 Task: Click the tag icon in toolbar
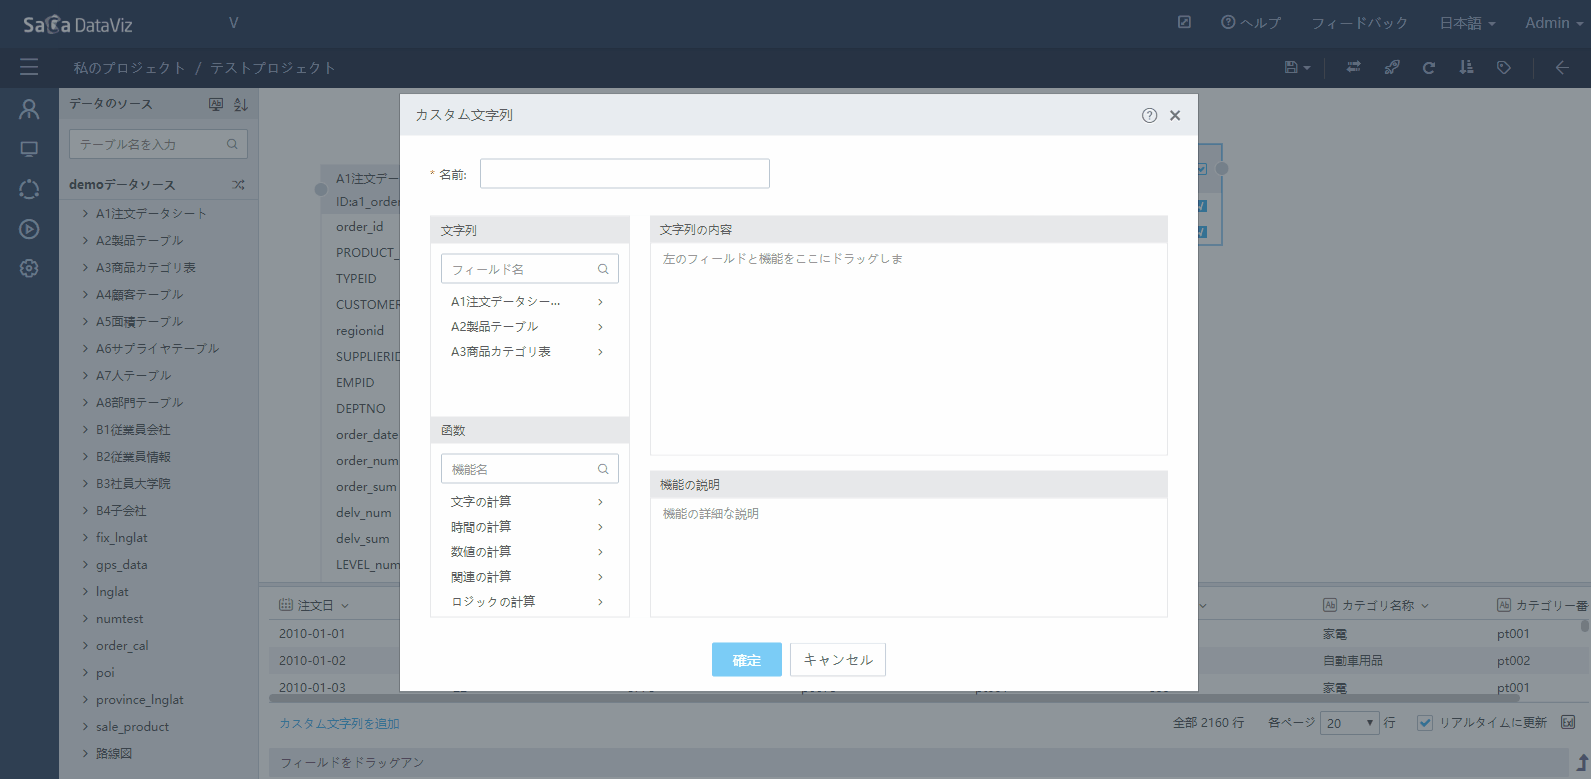pos(1503,67)
